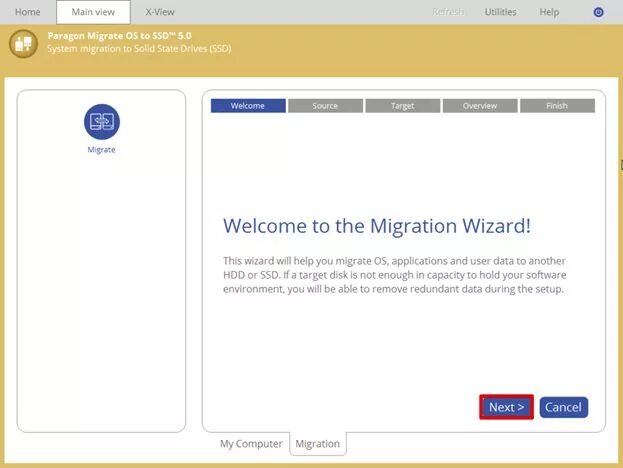Viewport: 623px width, 468px height.
Task: Click the Welcome to the Migration Wizard heading
Action: pyautogui.click(x=377, y=226)
